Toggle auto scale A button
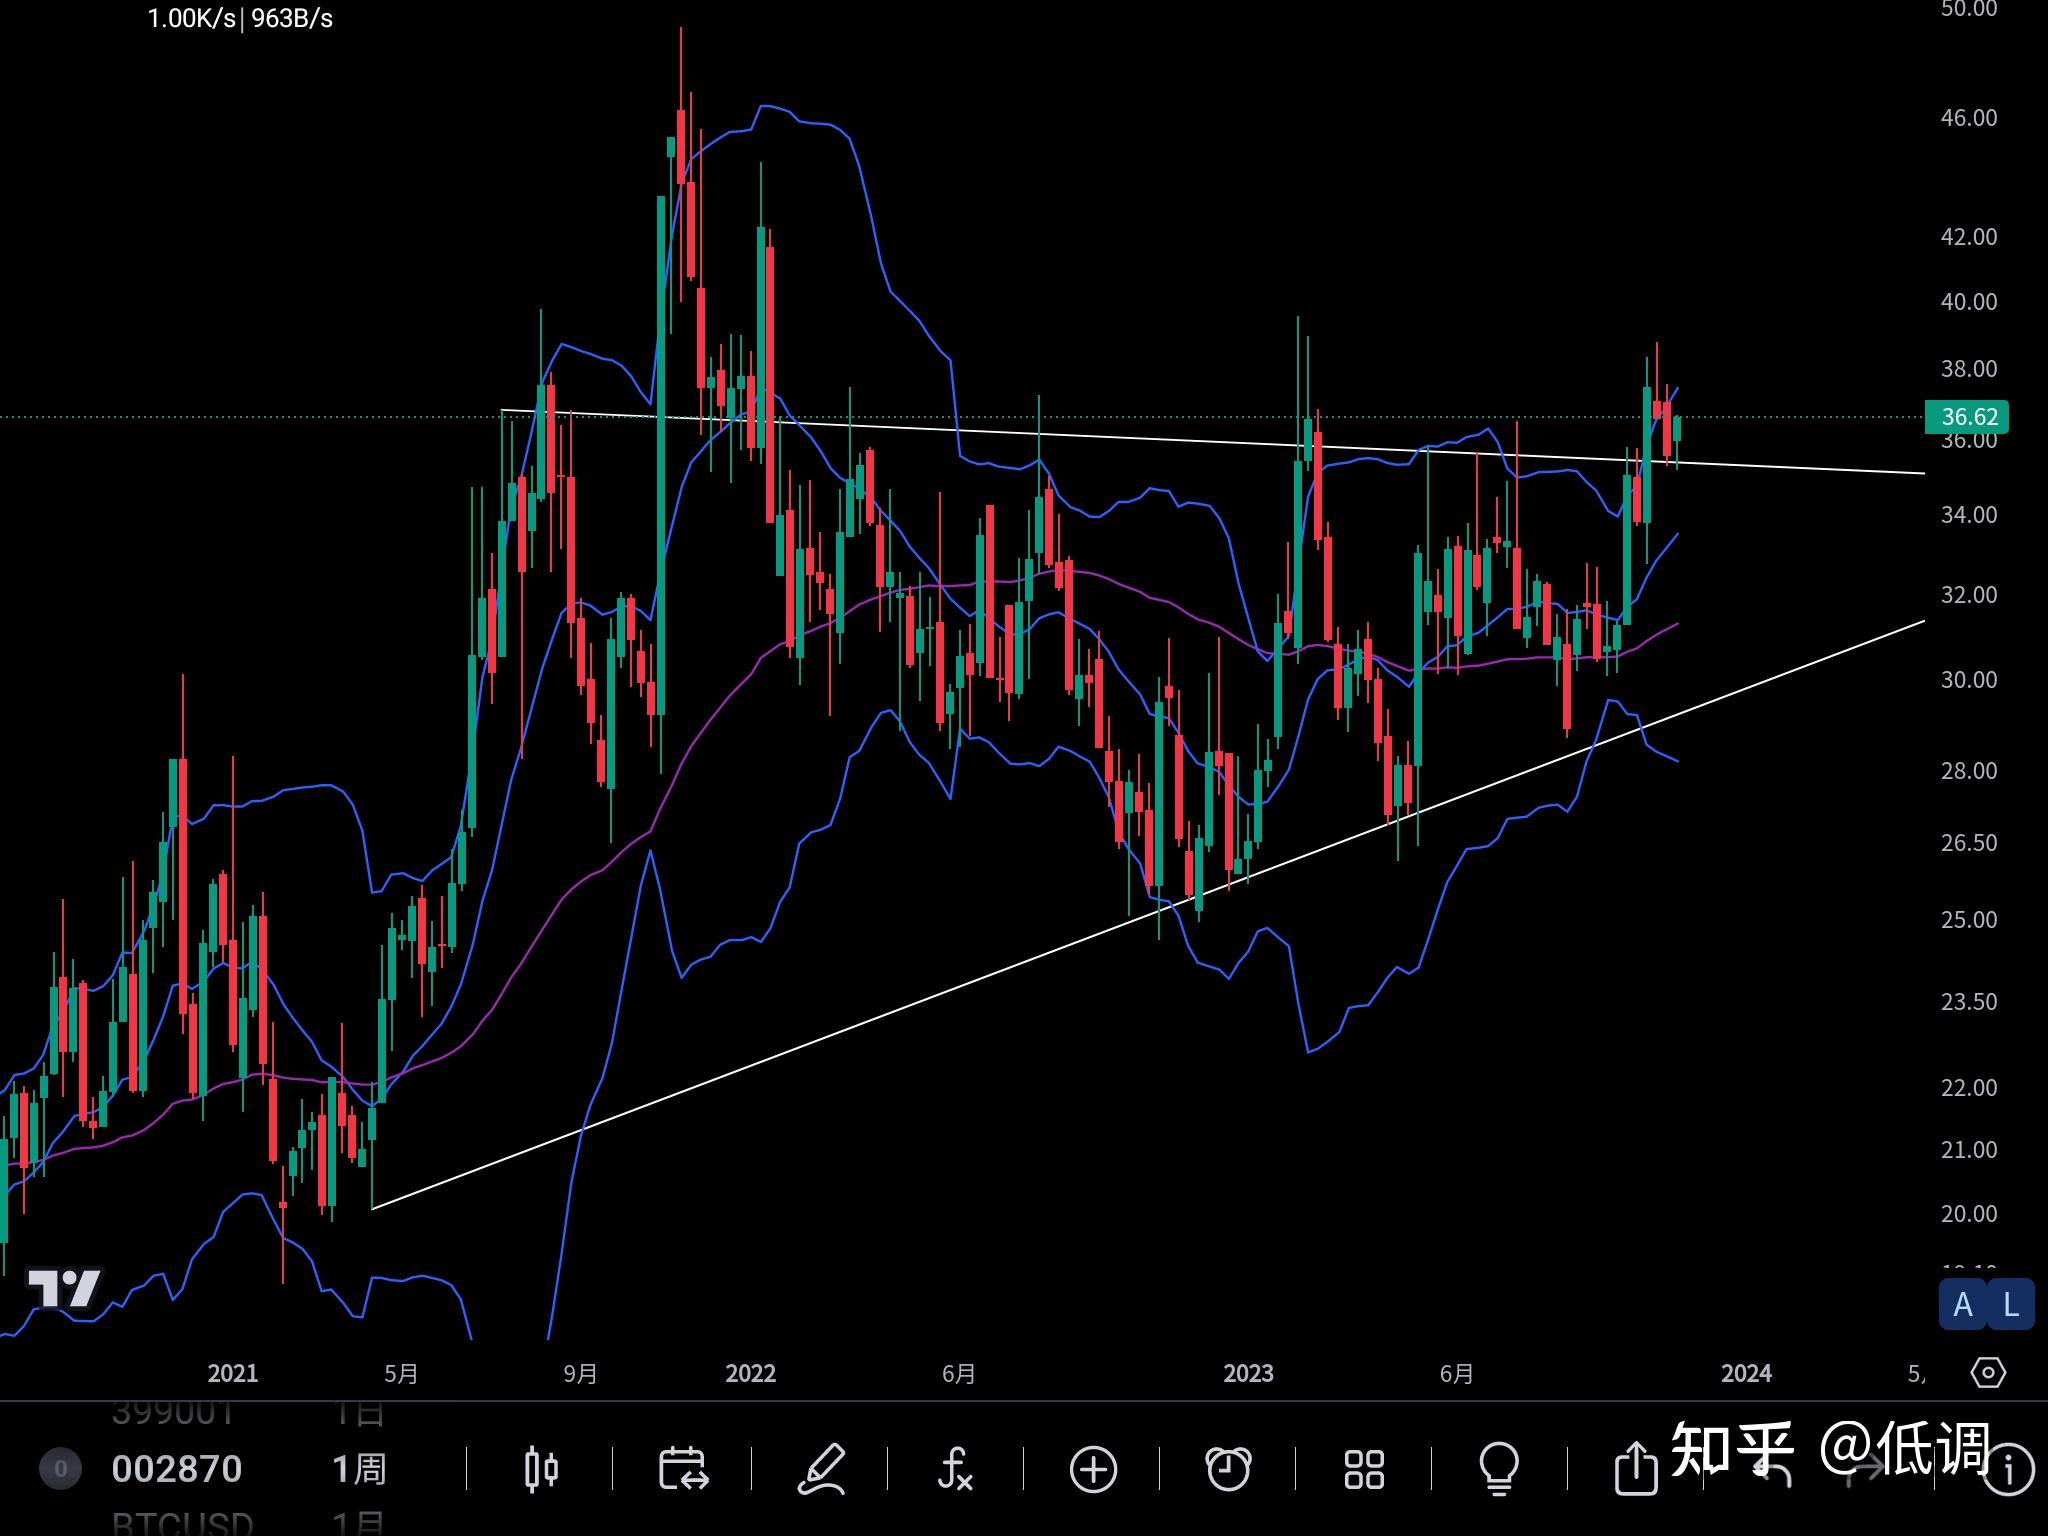This screenshot has height=1536, width=2048. pyautogui.click(x=1963, y=1305)
